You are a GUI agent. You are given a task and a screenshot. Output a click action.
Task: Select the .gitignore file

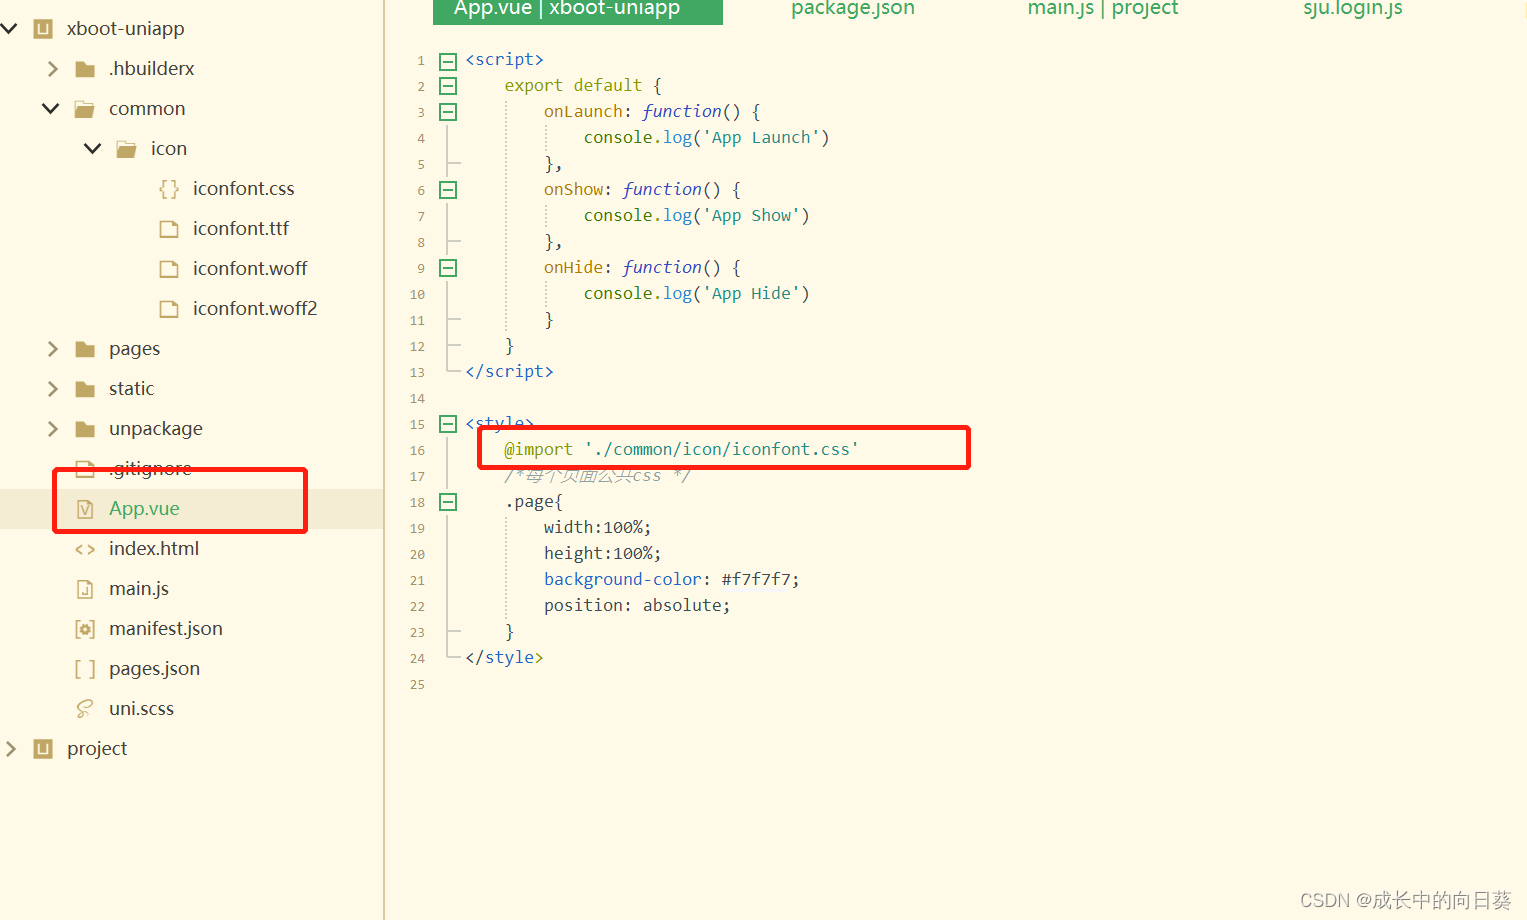[150, 468]
